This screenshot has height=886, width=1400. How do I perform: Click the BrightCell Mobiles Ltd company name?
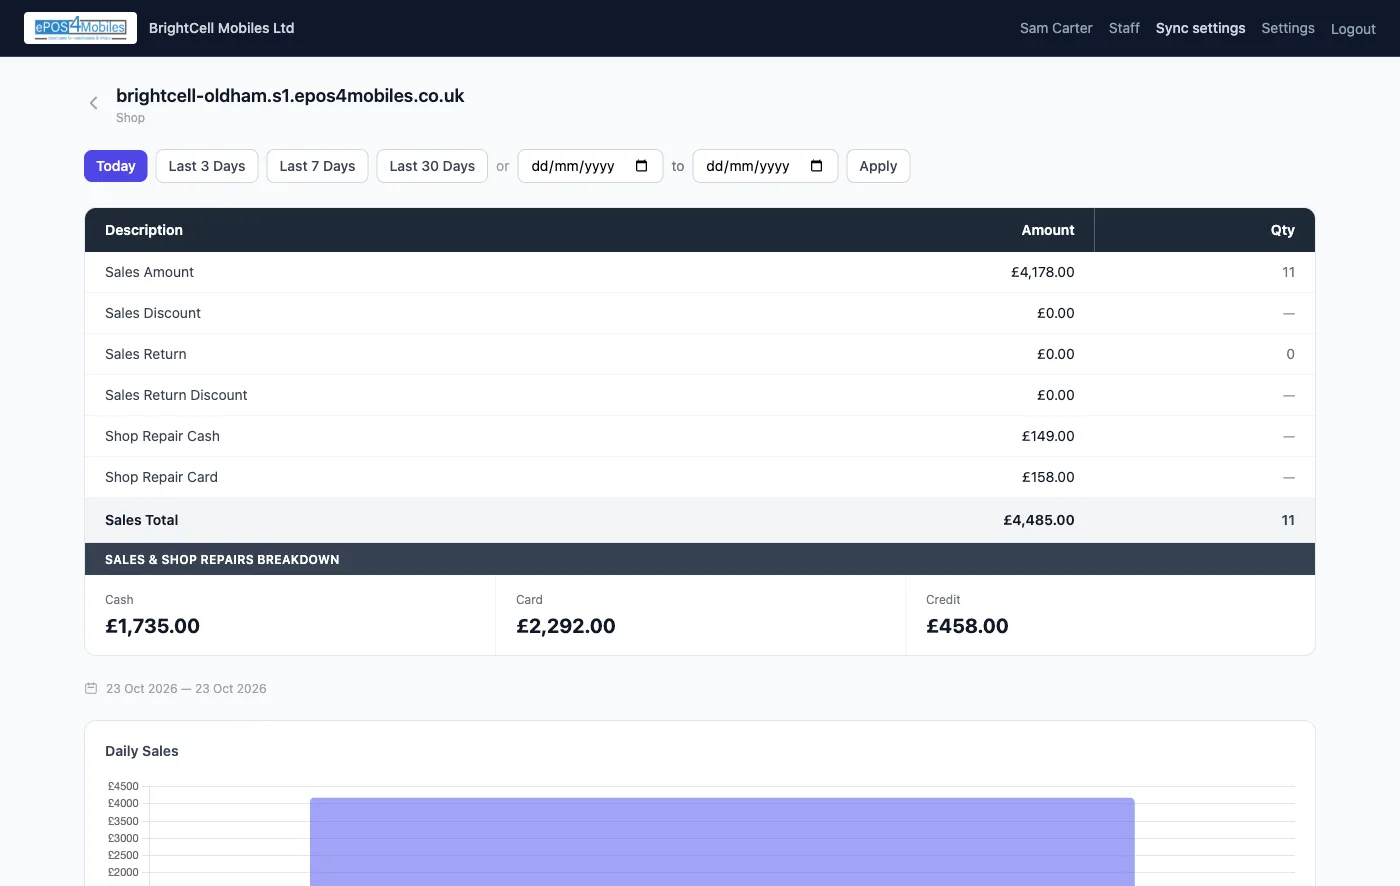tap(222, 28)
